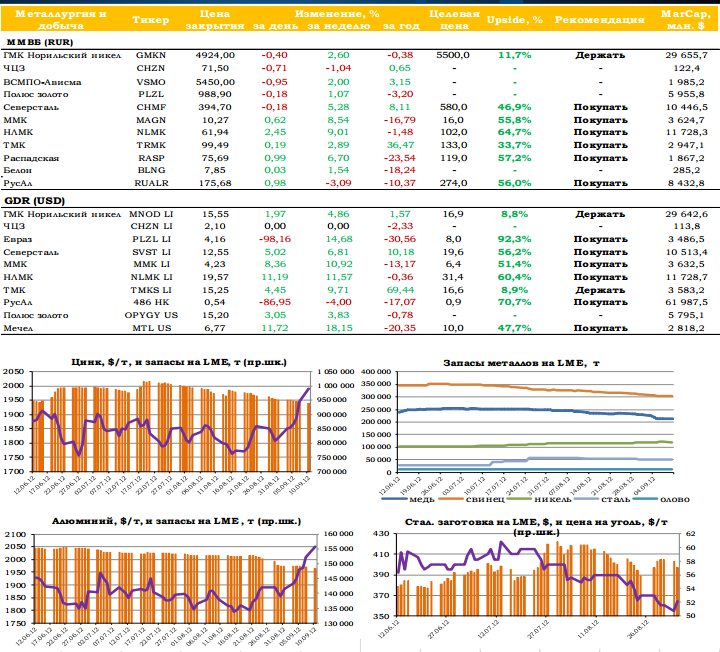The height and width of the screenshot is (652, 720).
Task: Select the 64,7% upside value
Action: 514,132
